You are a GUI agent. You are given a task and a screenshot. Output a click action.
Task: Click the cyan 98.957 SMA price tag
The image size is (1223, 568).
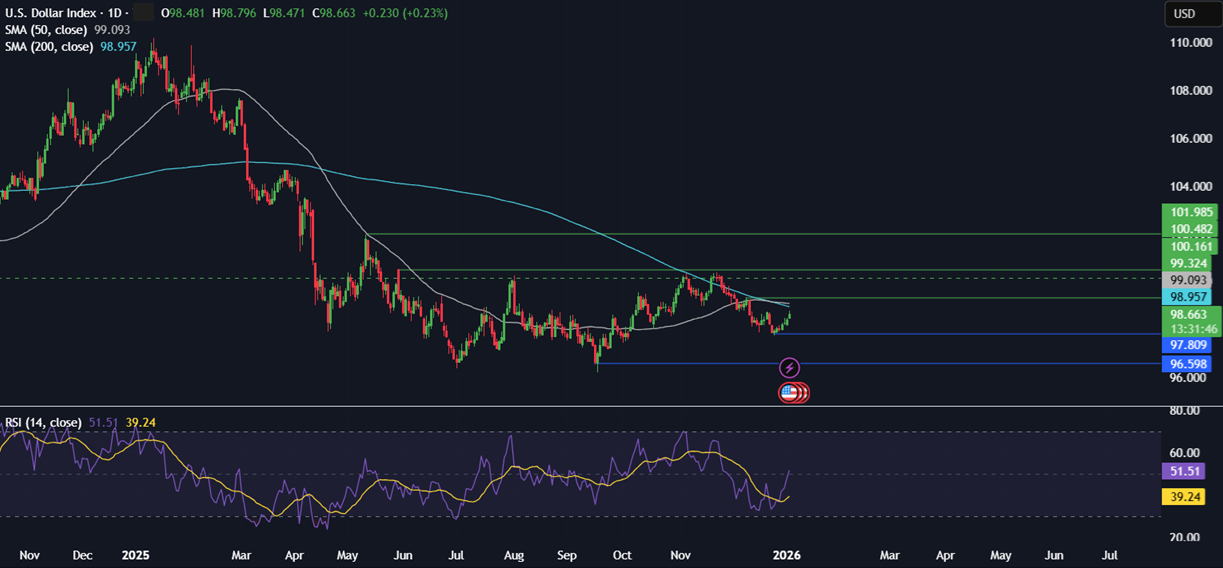click(x=1186, y=298)
